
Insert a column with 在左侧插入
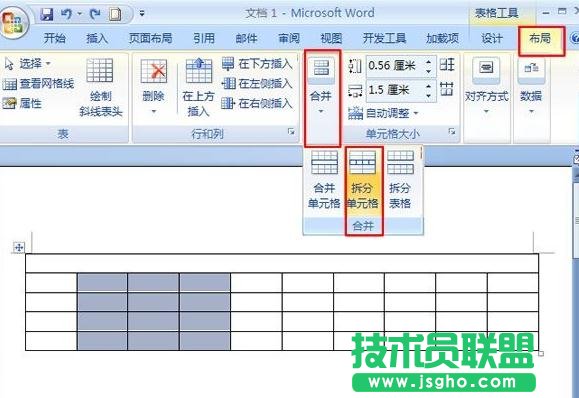(x=257, y=83)
